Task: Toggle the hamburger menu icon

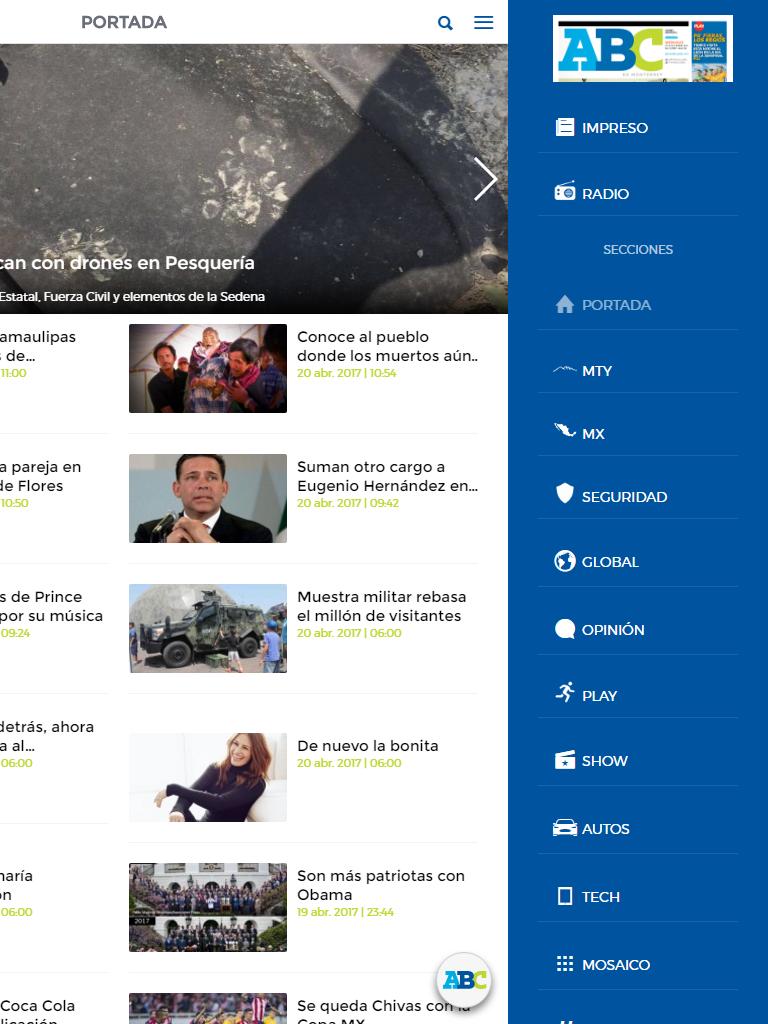Action: (483, 22)
